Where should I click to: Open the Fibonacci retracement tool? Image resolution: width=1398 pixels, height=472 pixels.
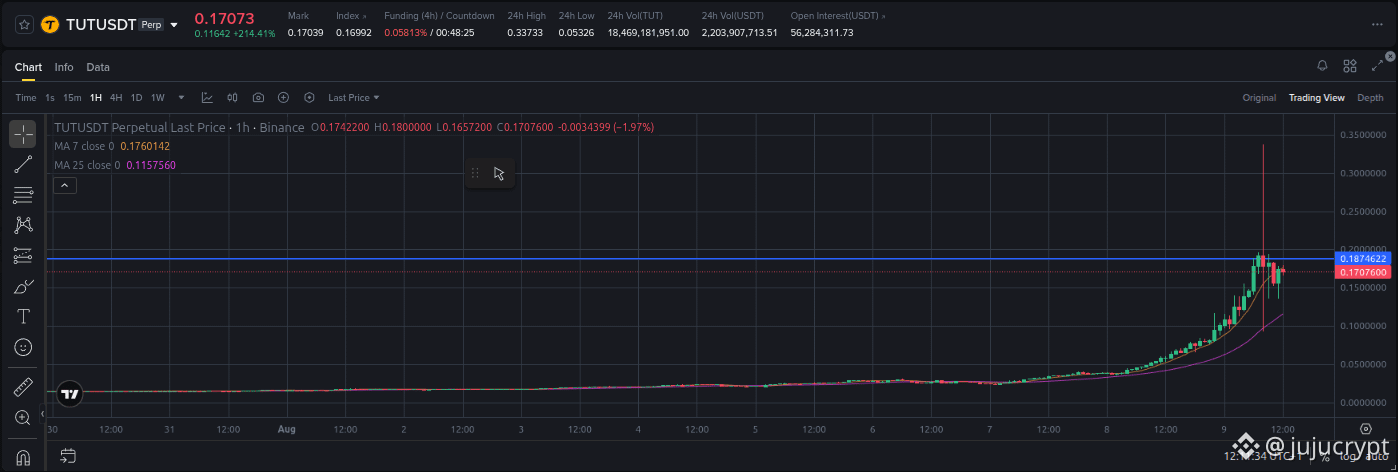[23, 195]
